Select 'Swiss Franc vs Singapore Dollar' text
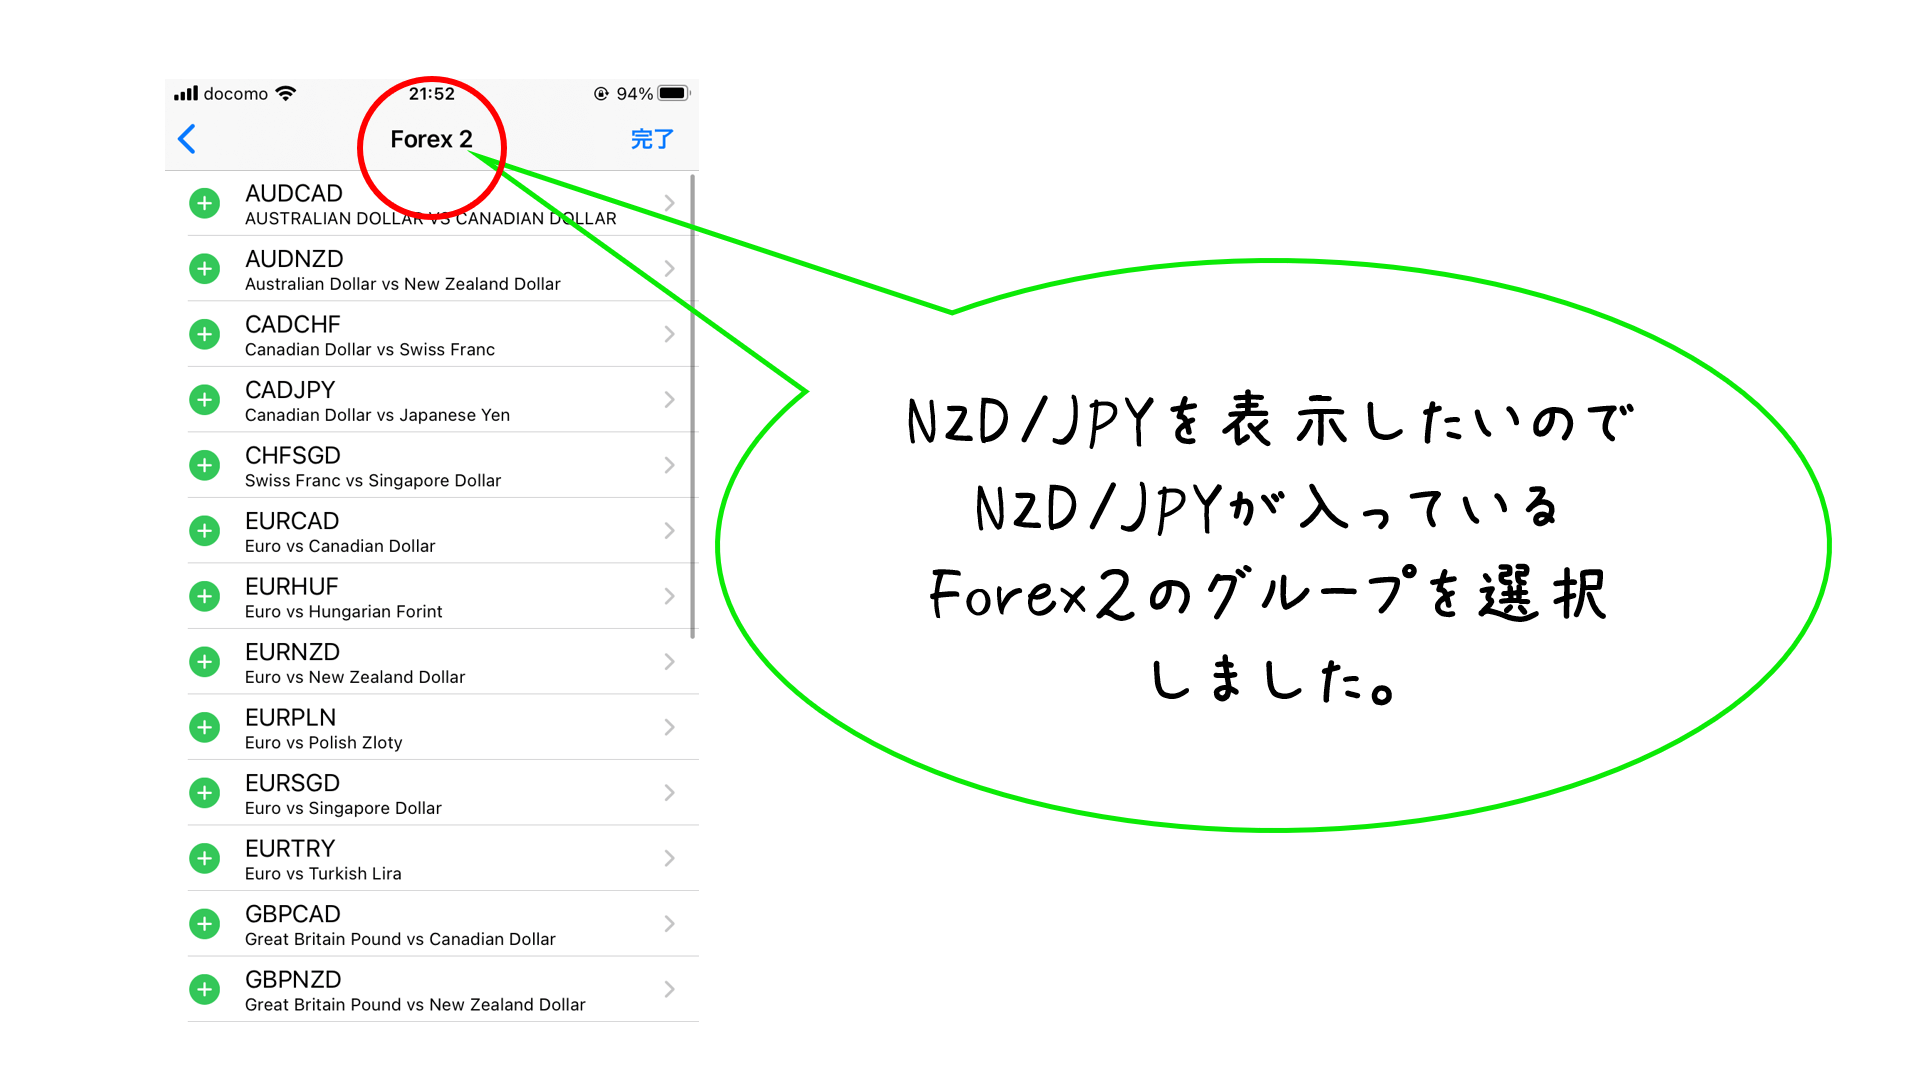This screenshot has height=1080, width=1920. (373, 481)
